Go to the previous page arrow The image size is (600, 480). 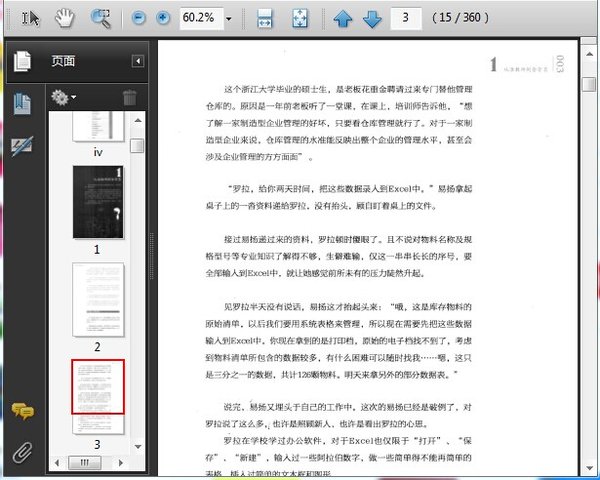point(343,18)
